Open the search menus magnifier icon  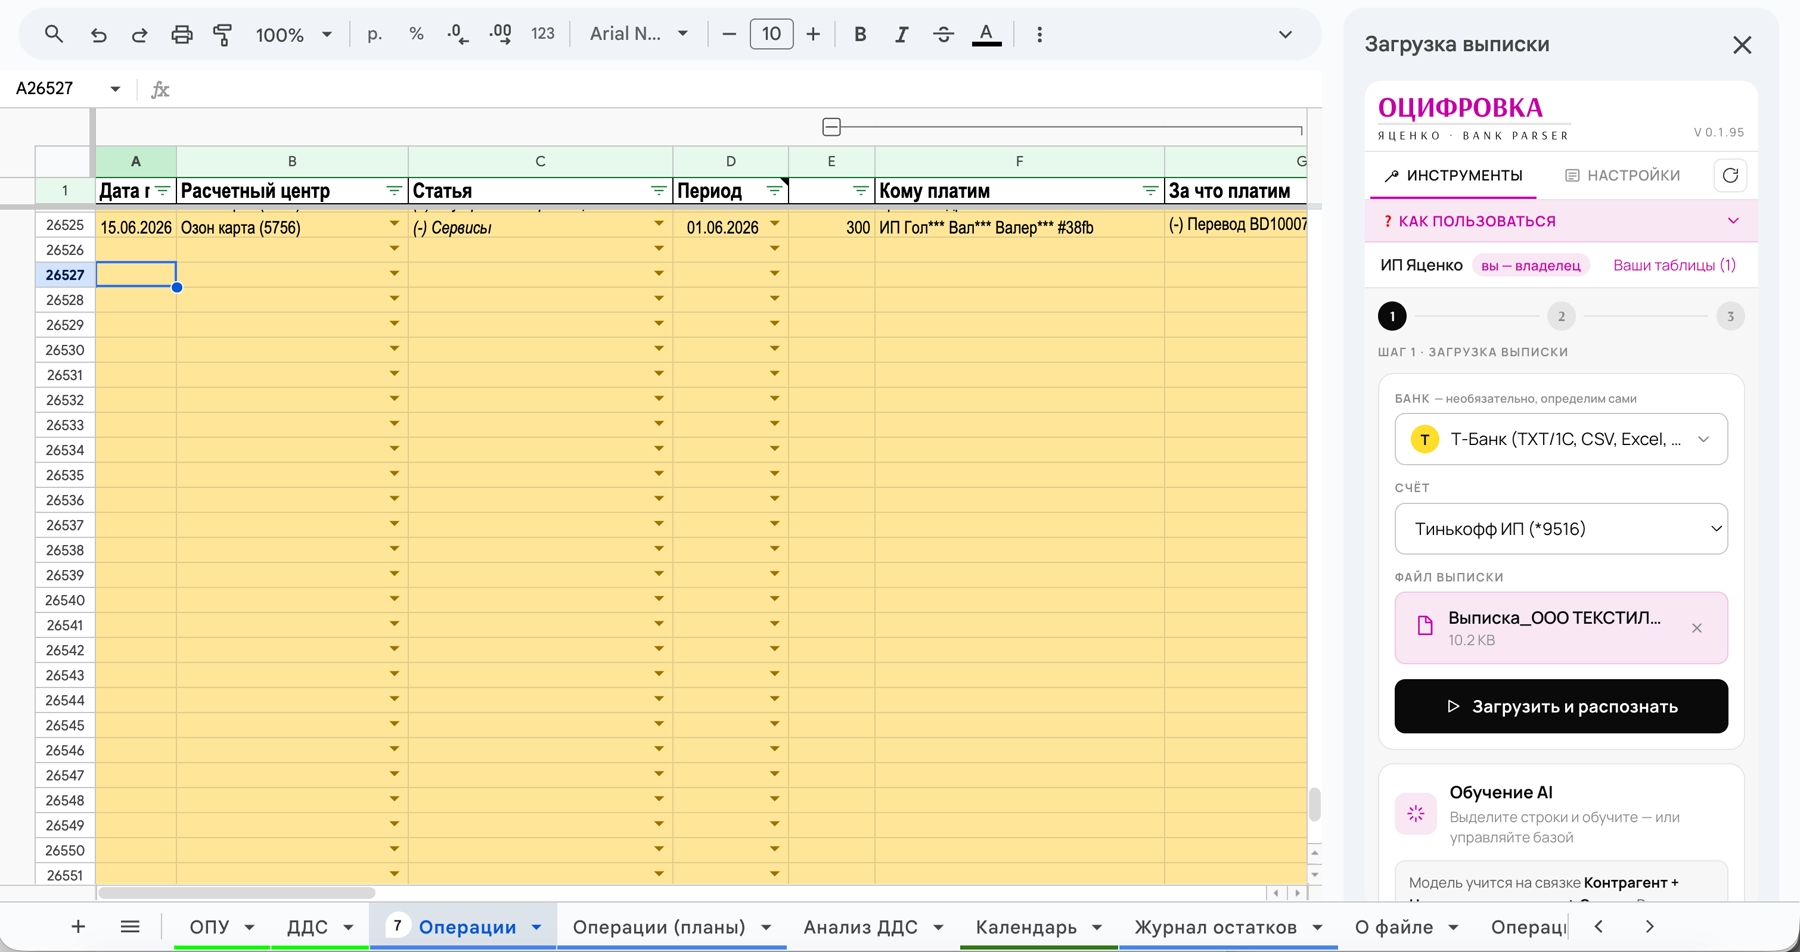tap(54, 34)
